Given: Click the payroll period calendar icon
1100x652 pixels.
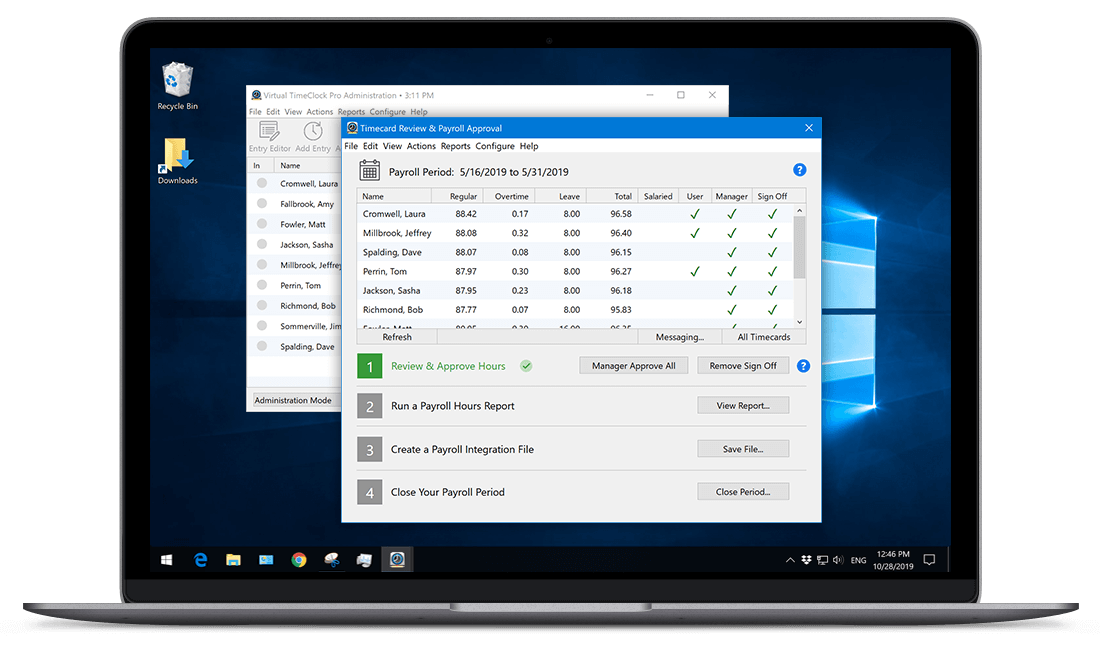Looking at the screenshot, I should point(369,171).
